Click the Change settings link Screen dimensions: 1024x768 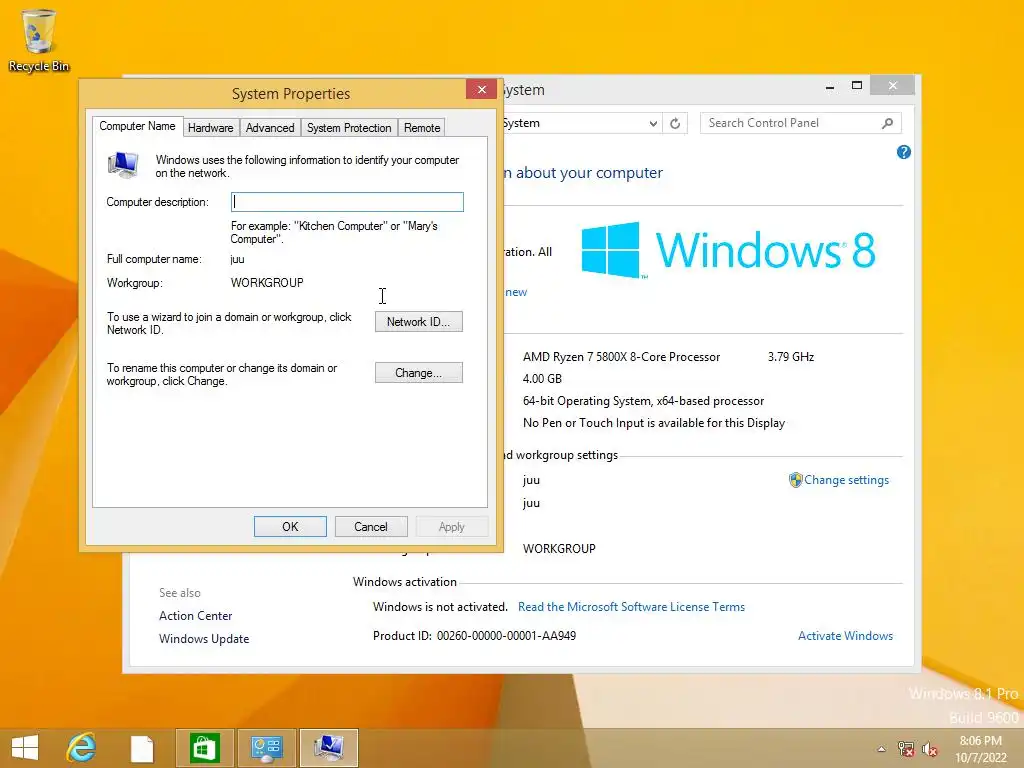point(846,480)
